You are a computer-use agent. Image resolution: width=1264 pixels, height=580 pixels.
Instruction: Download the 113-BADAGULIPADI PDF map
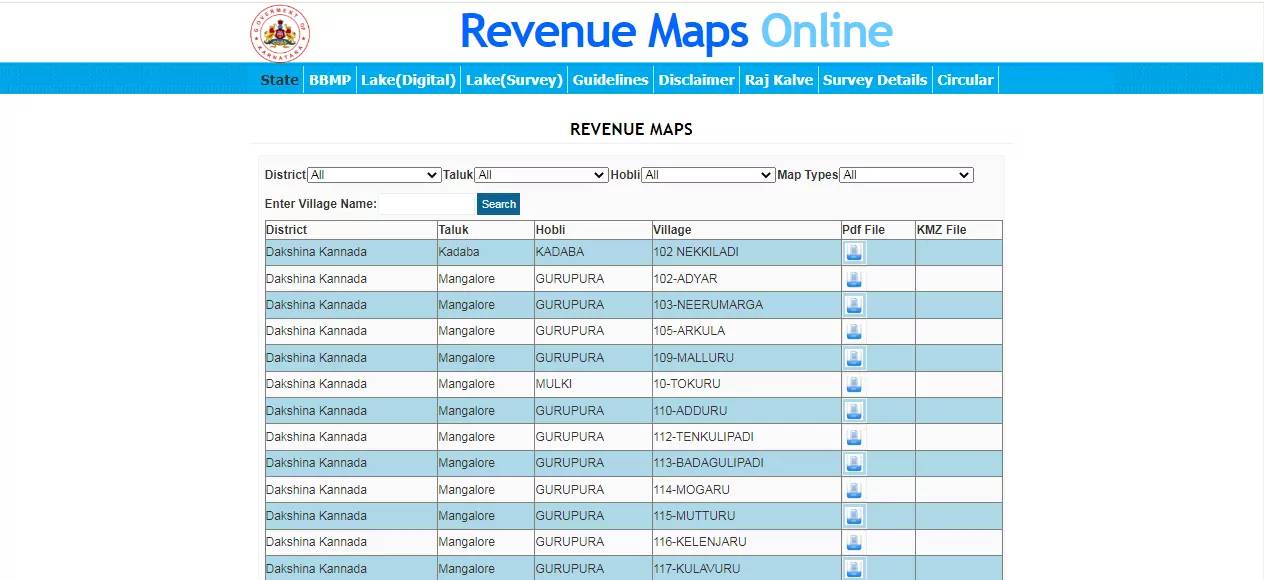854,463
